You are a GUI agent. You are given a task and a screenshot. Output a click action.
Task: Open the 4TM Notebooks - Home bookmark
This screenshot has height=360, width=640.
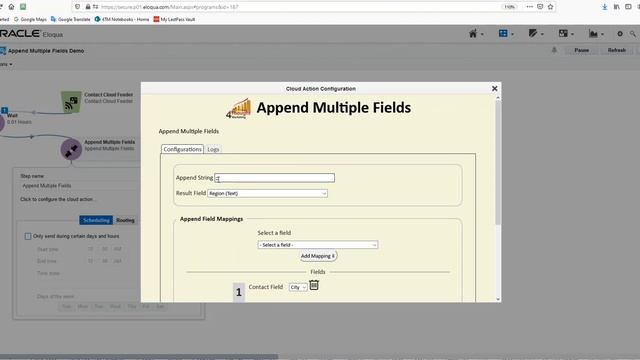pyautogui.click(x=122, y=19)
